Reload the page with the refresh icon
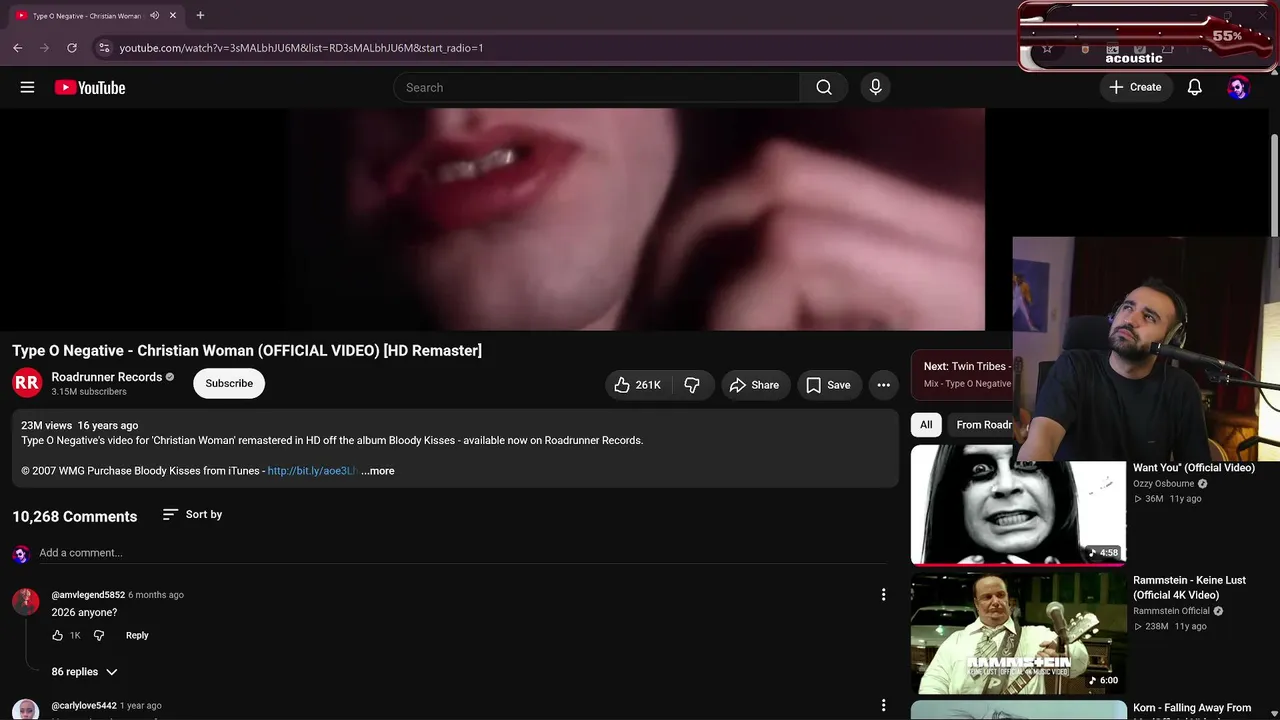Screen dimensions: 1280x720 click(x=72, y=47)
